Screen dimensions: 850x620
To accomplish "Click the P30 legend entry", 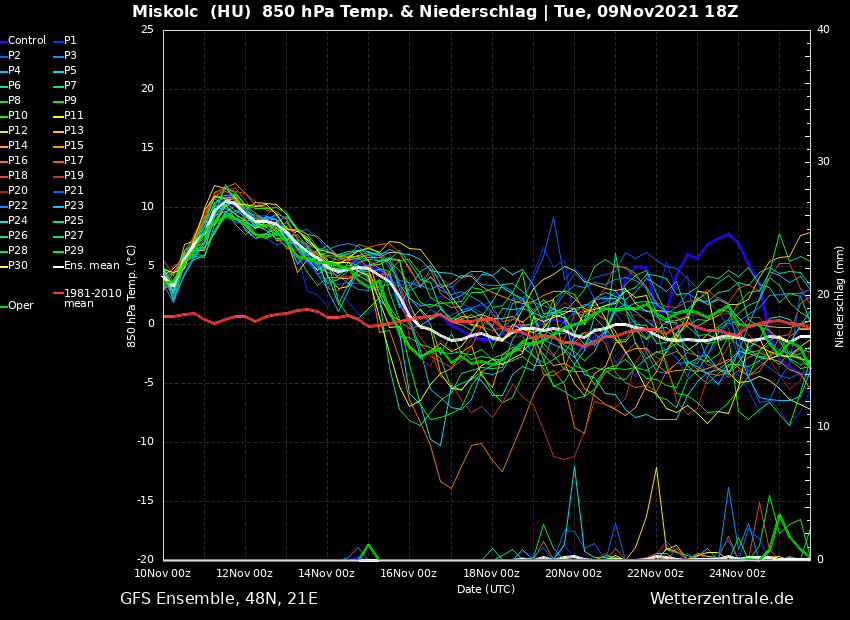I will pos(18,266).
